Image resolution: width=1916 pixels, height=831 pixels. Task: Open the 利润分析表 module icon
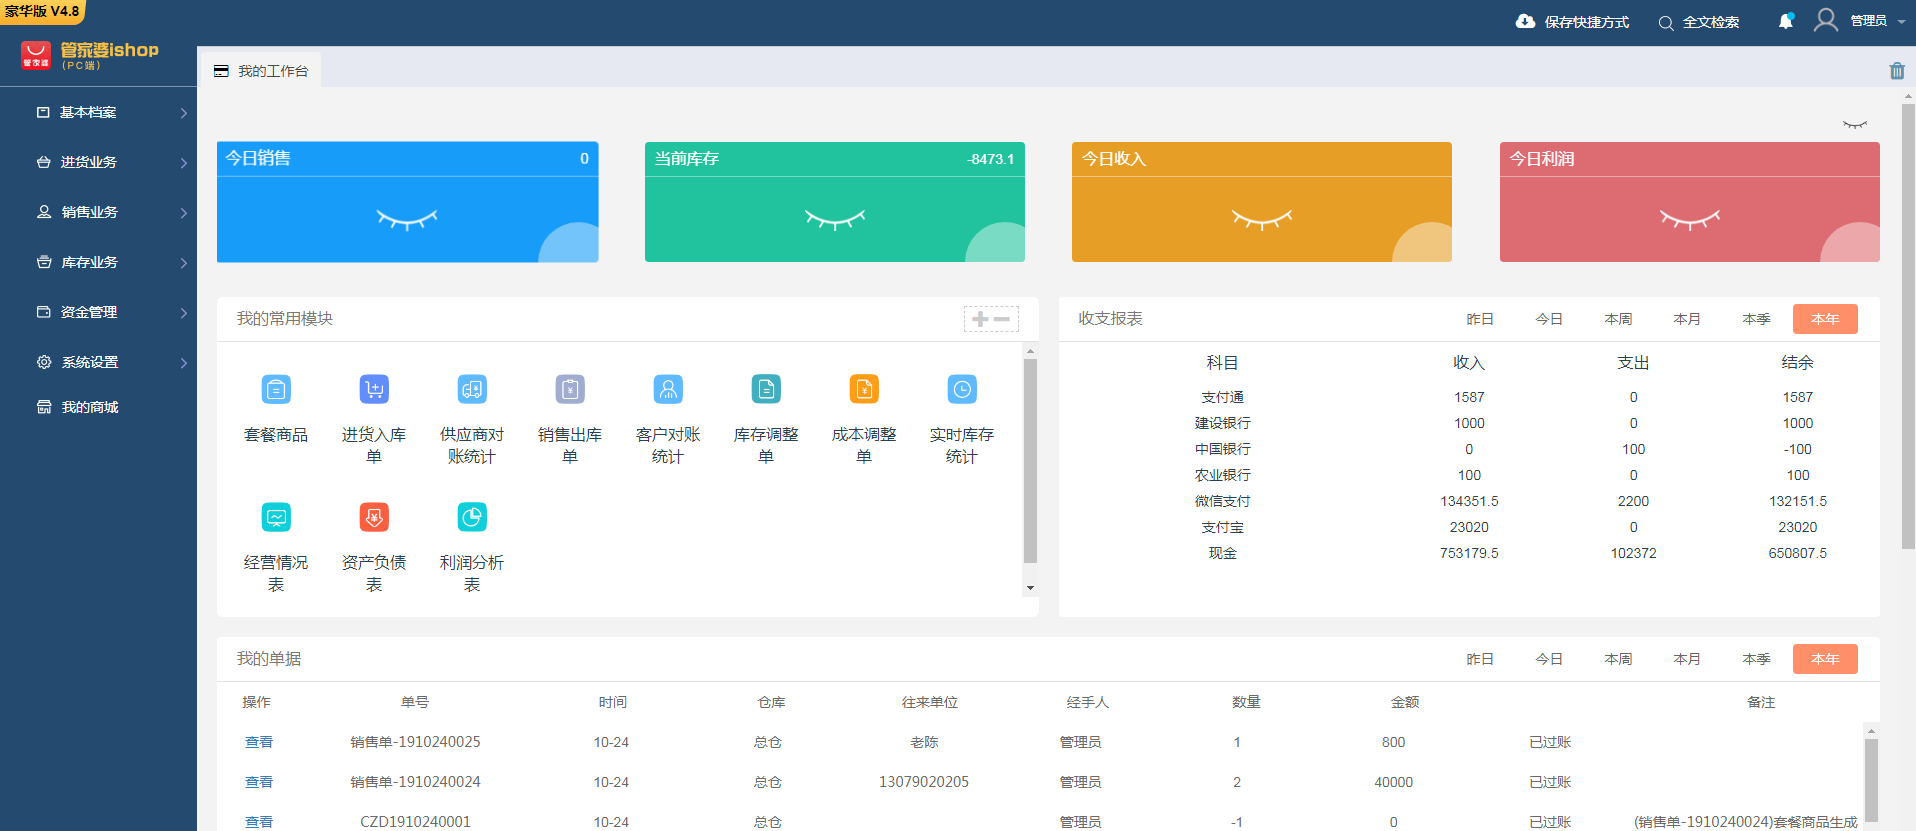pos(472,517)
